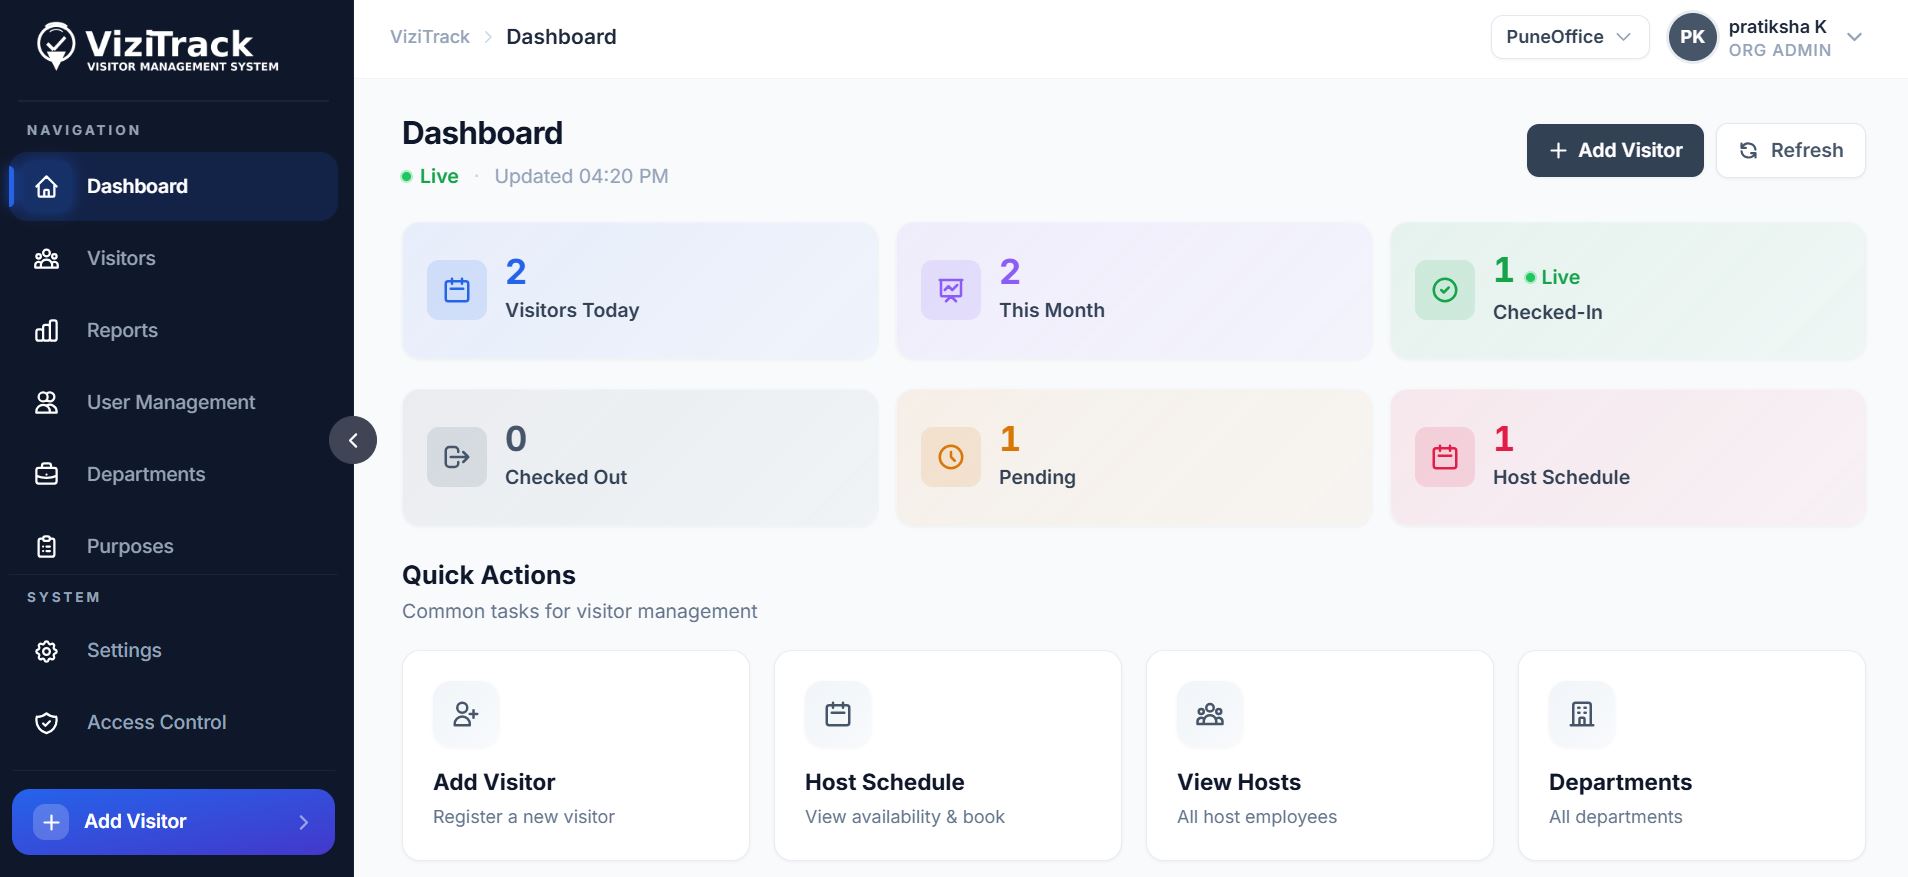Screen dimensions: 1908x877
Task: Click the ViziTrack logo in the sidebar
Action: [157, 47]
